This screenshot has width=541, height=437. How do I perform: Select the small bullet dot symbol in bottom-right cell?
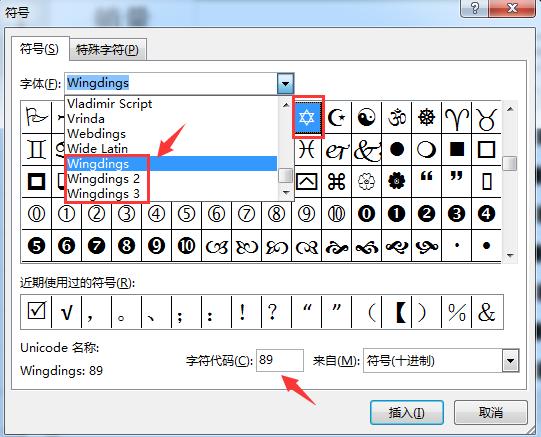click(x=486, y=246)
